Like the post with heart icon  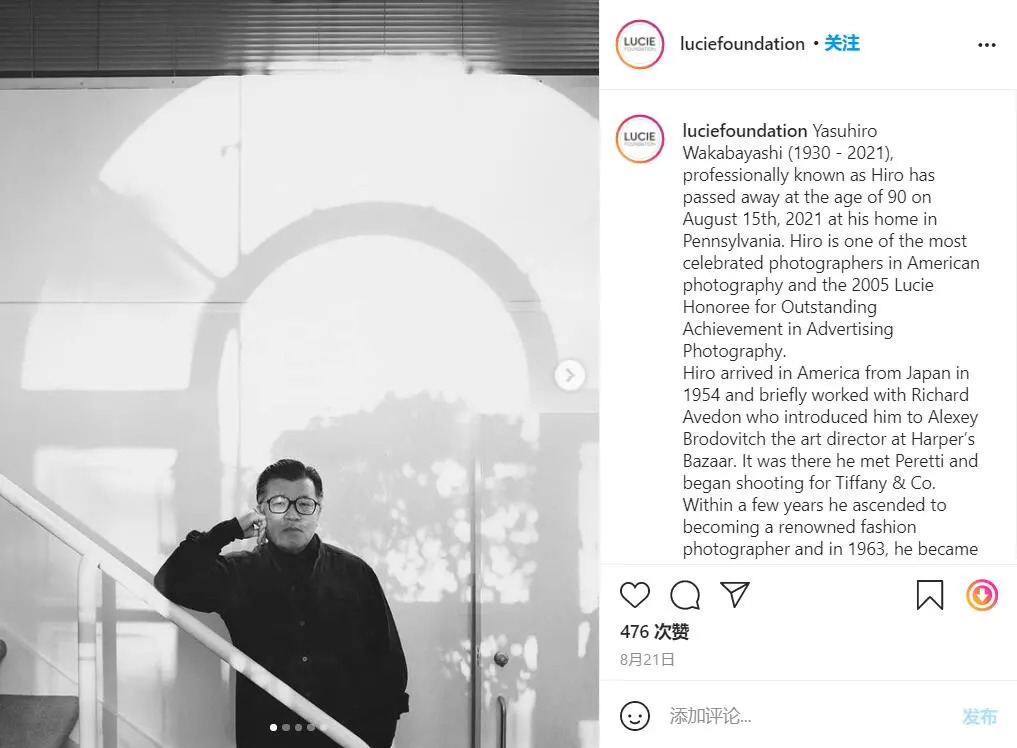click(x=634, y=594)
